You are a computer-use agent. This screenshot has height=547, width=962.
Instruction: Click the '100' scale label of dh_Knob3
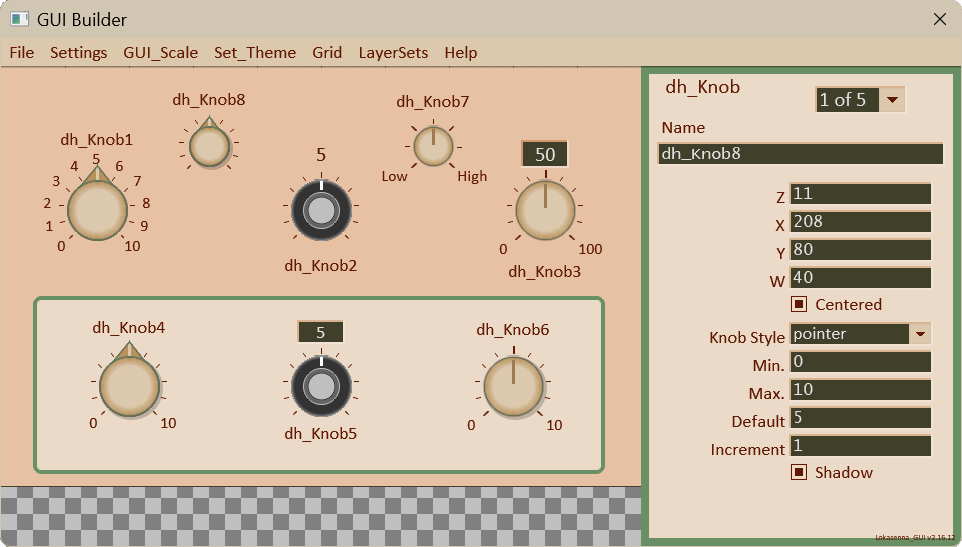590,249
